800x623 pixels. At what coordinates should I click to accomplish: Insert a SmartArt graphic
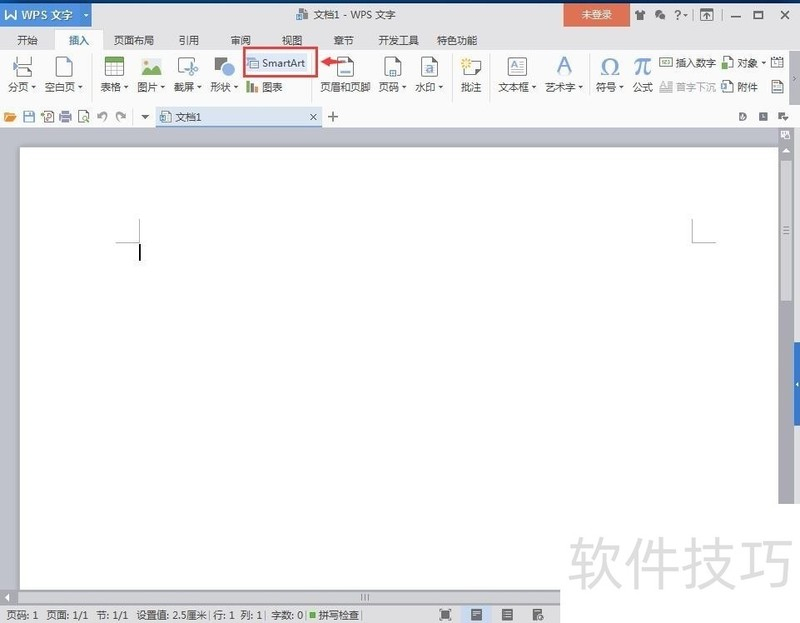pyautogui.click(x=279, y=62)
